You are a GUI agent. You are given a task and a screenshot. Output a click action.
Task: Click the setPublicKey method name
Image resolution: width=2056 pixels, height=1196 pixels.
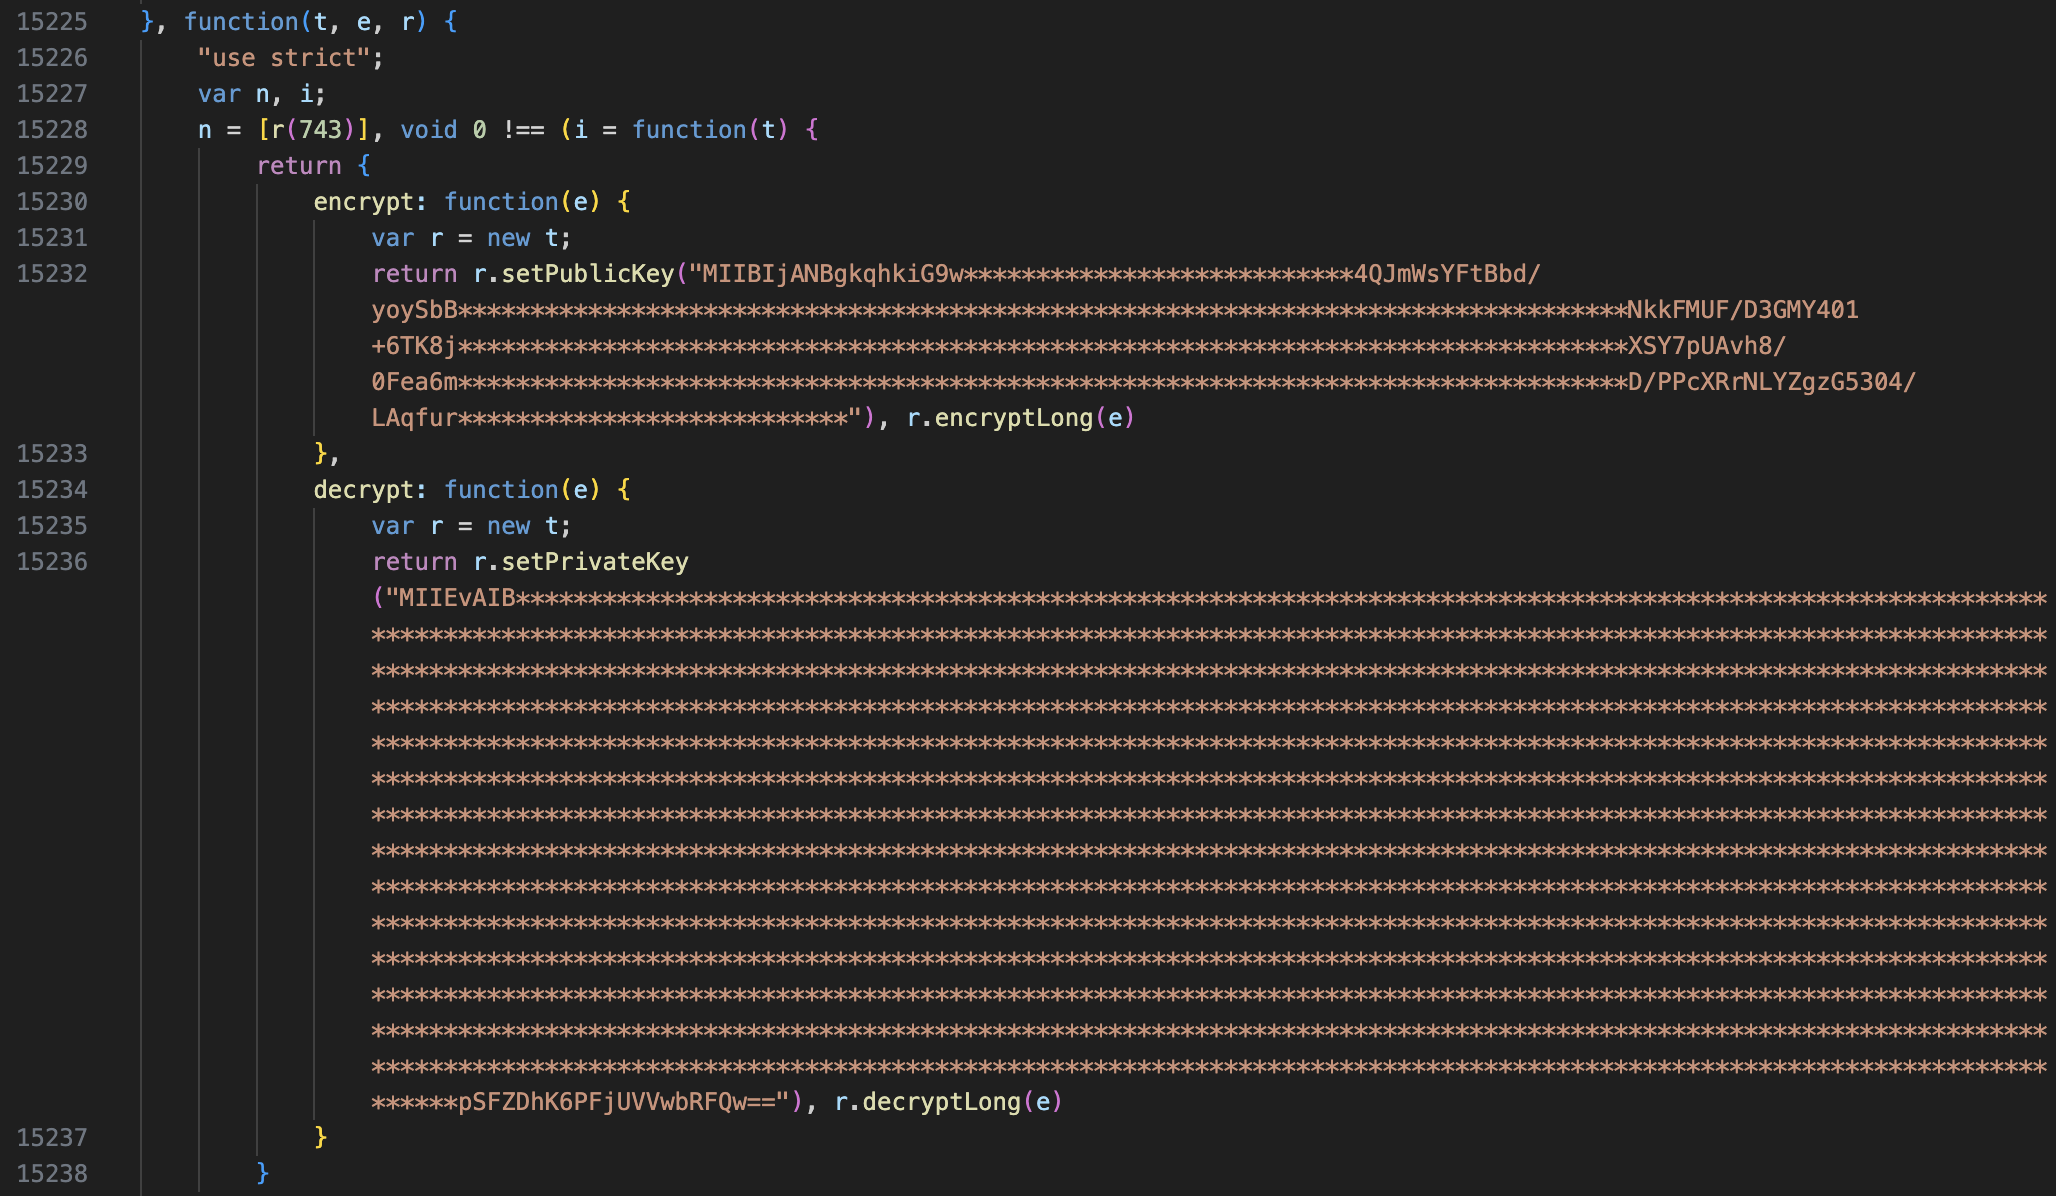[x=587, y=274]
